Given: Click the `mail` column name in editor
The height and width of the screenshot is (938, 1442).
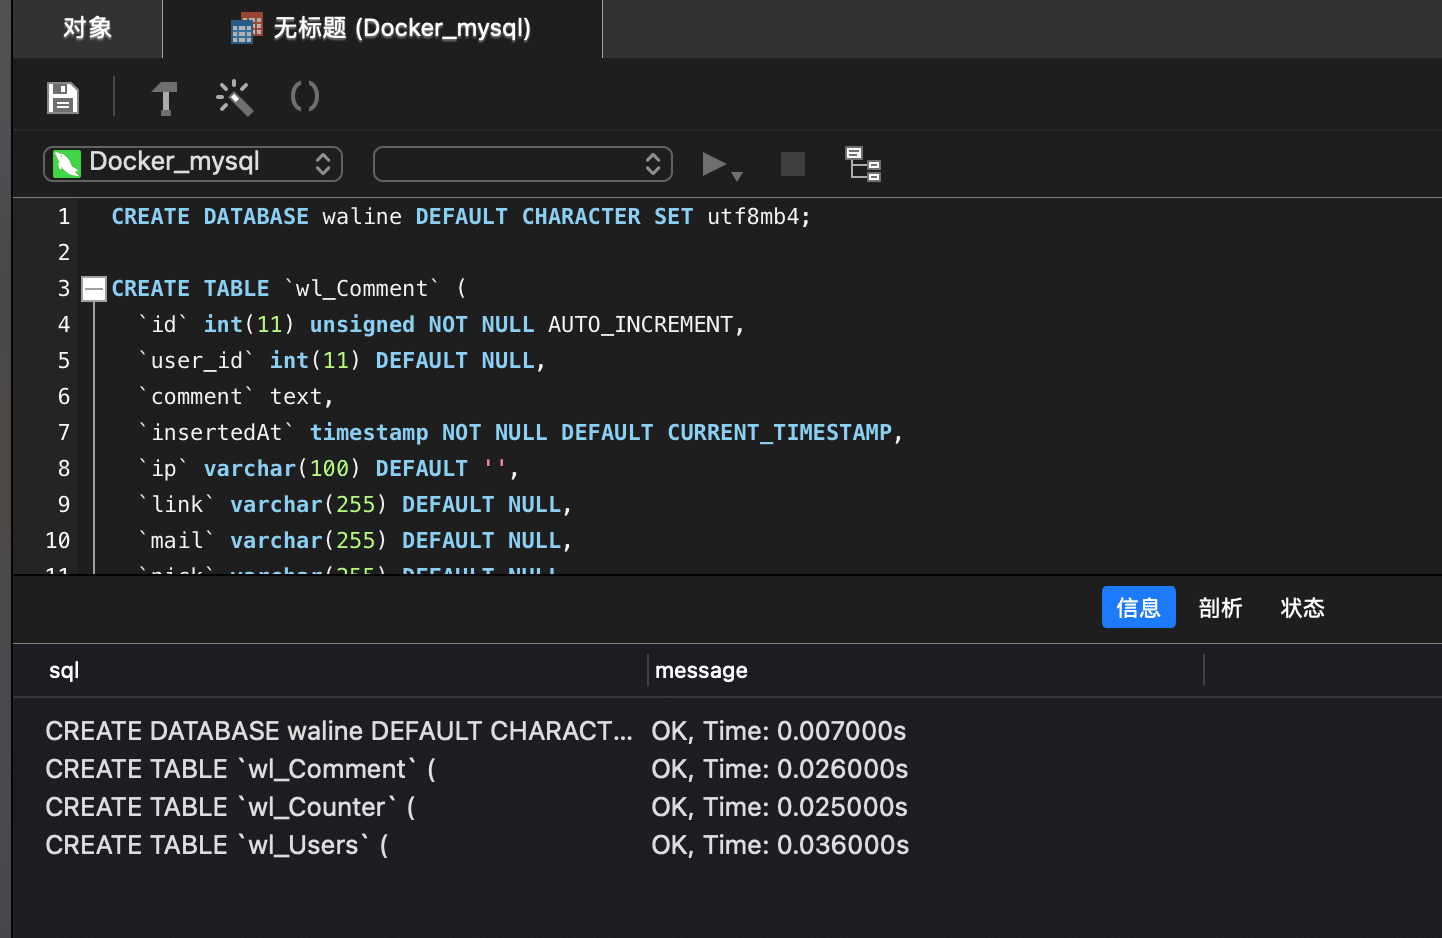Looking at the screenshot, I should pyautogui.click(x=176, y=541).
